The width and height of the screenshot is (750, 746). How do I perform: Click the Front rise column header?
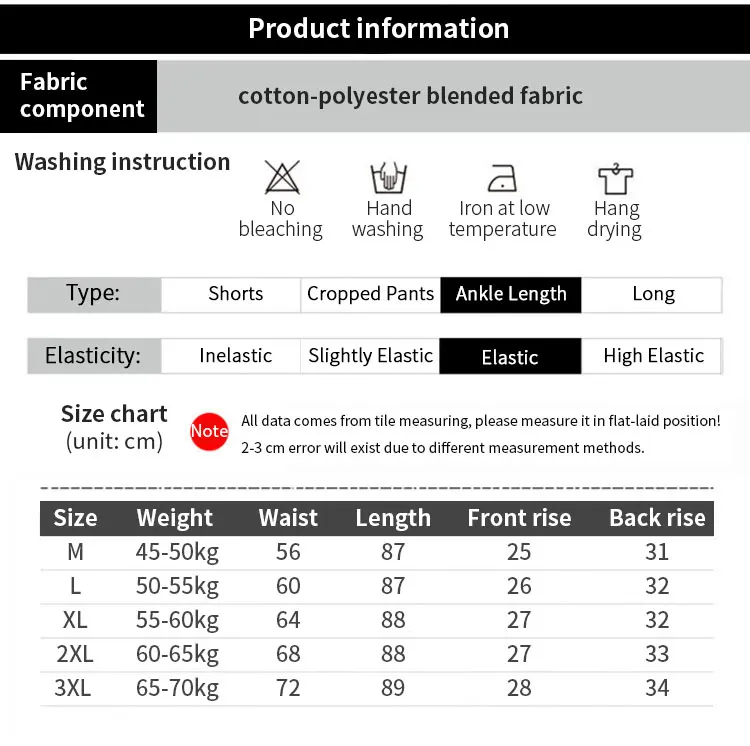click(x=519, y=518)
